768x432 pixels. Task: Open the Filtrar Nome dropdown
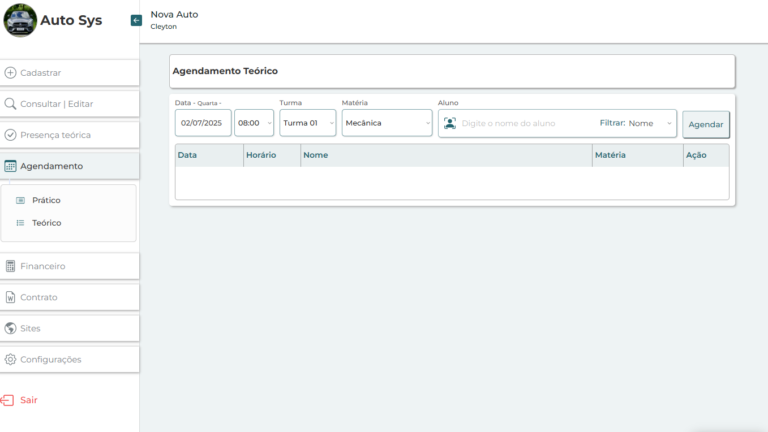pos(650,123)
